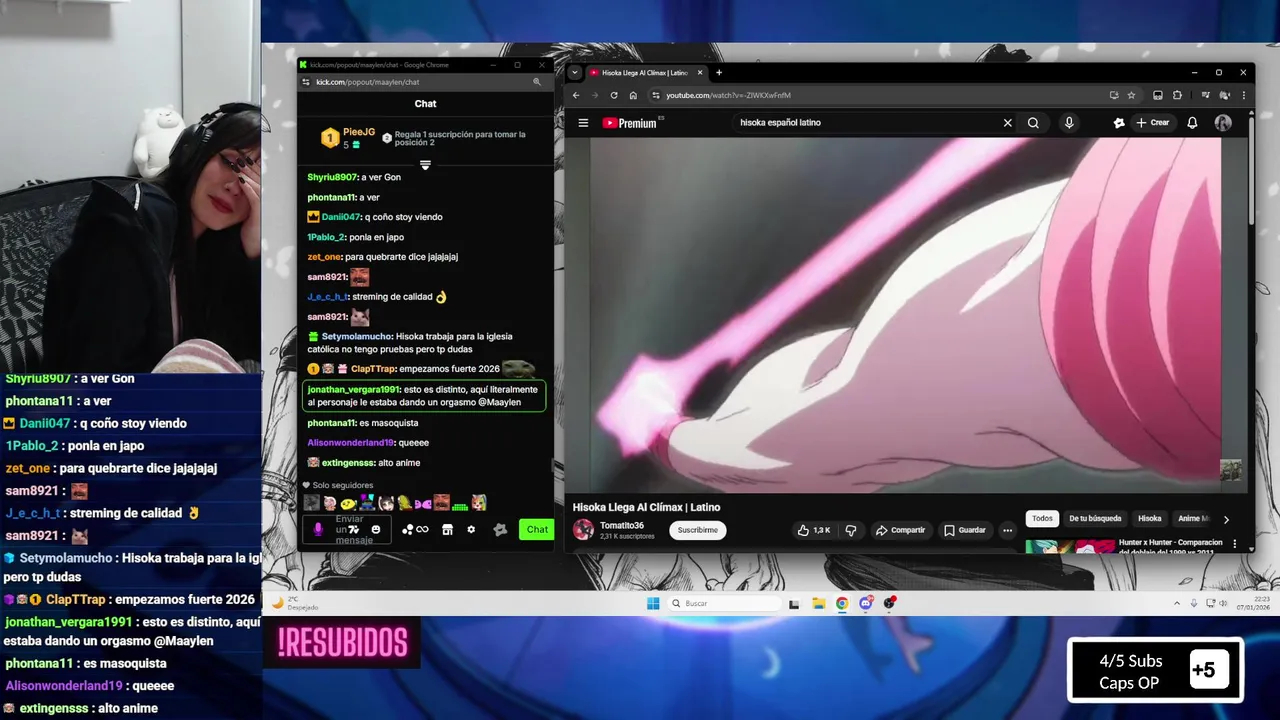
Task: Open the Kick shop store icon
Action: [x=447, y=530]
